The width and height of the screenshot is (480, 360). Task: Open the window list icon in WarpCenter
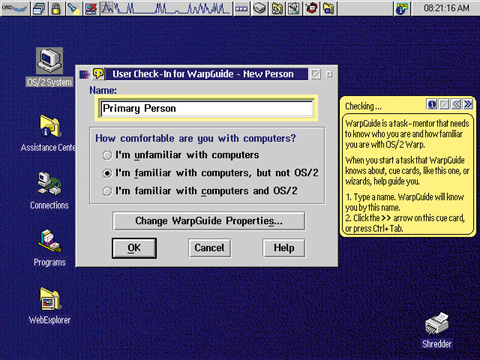coord(39,9)
